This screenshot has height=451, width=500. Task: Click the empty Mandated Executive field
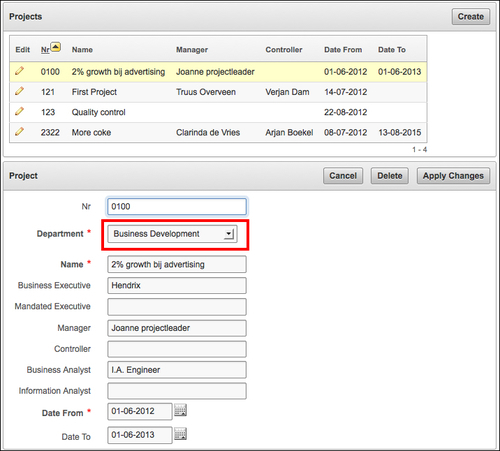click(x=177, y=307)
